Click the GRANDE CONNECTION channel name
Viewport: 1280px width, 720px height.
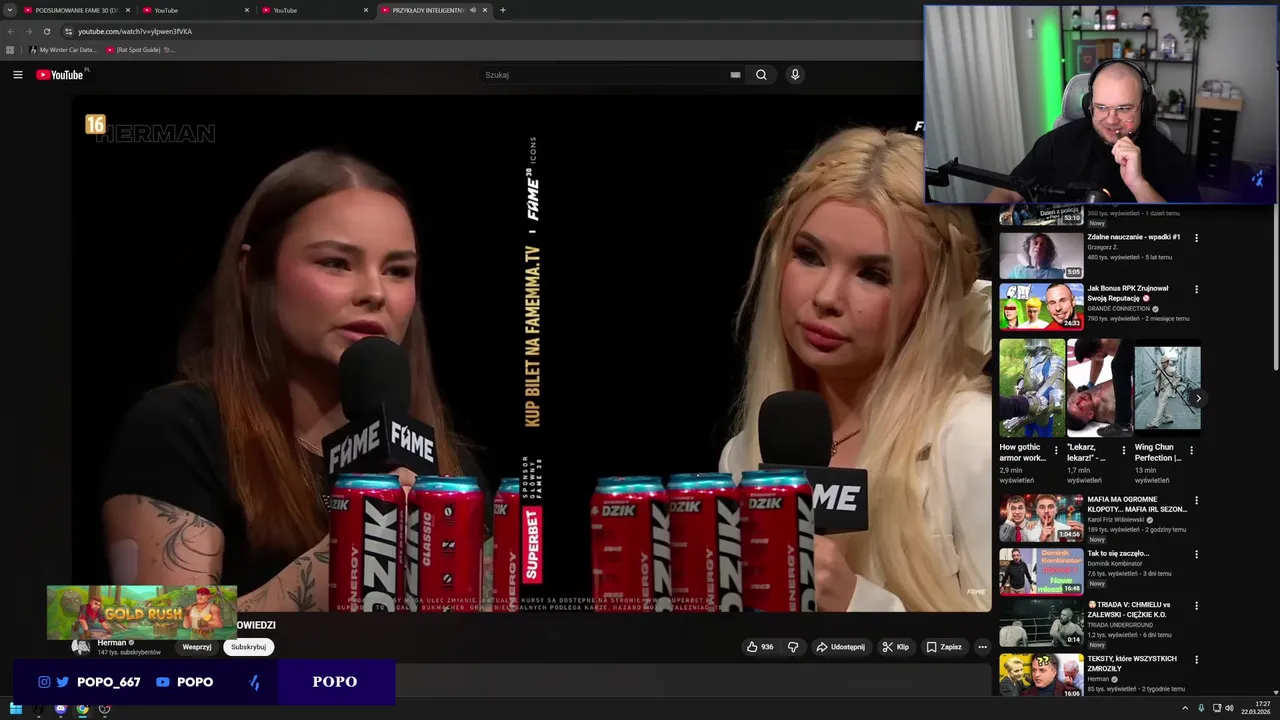(x=1119, y=308)
